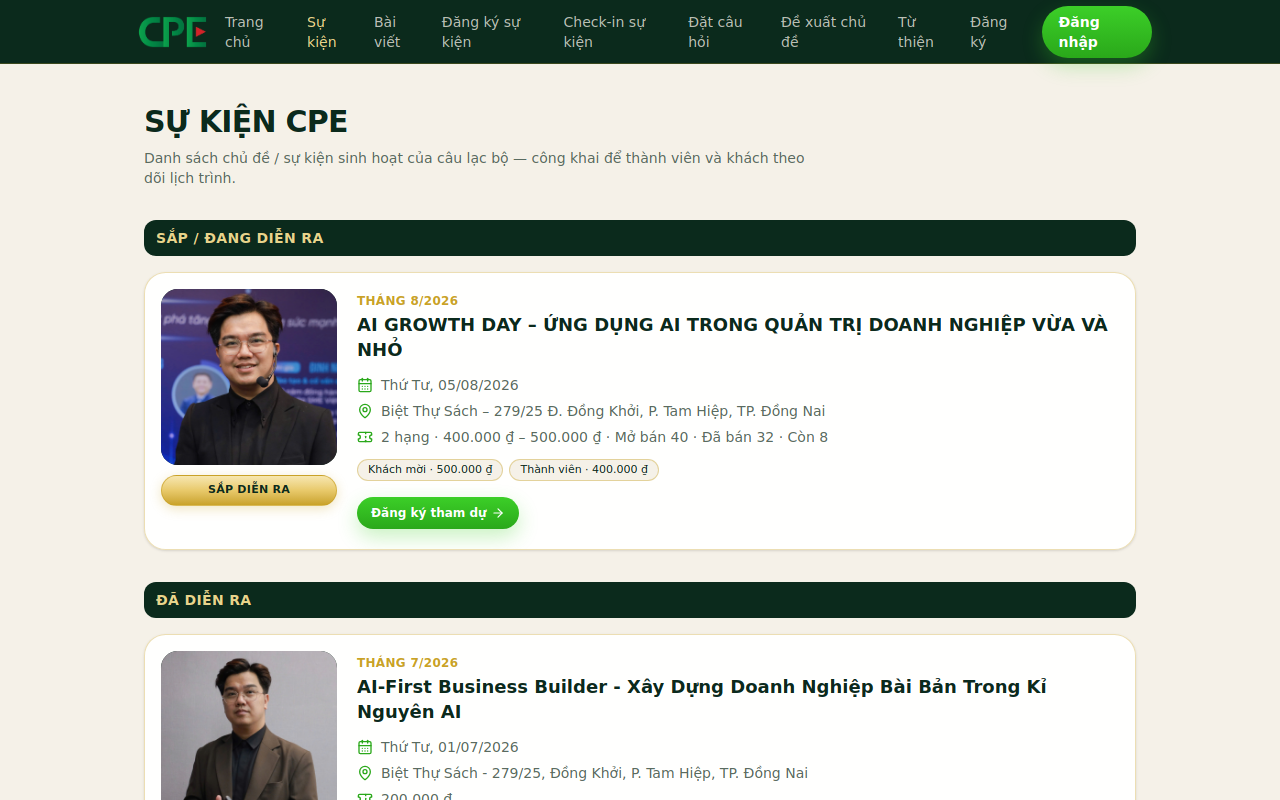Click location pin icon beside 279/25, Đồng Khởi address
The width and height of the screenshot is (1280, 800).
365,773
